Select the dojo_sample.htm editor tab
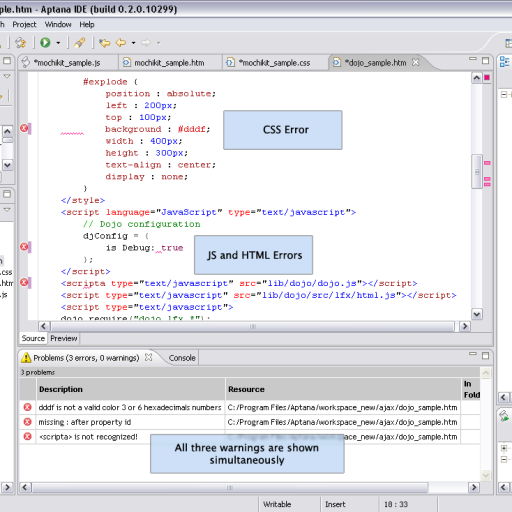Image resolution: width=512 pixels, height=512 pixels. tap(375, 63)
